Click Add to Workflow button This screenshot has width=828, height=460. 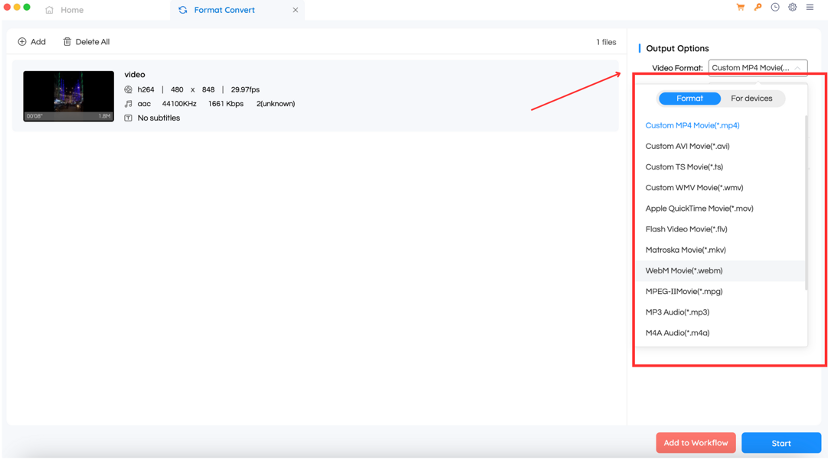(696, 443)
